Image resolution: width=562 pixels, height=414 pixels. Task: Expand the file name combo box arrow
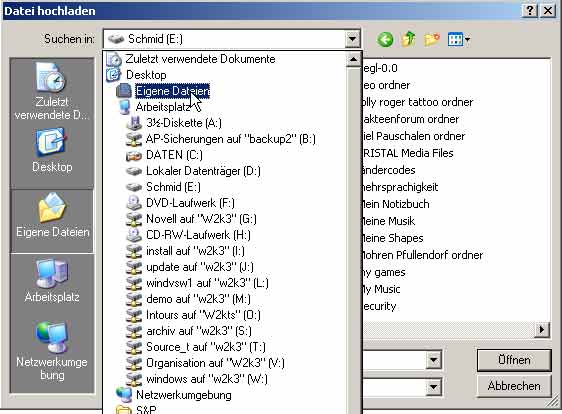pos(433,360)
